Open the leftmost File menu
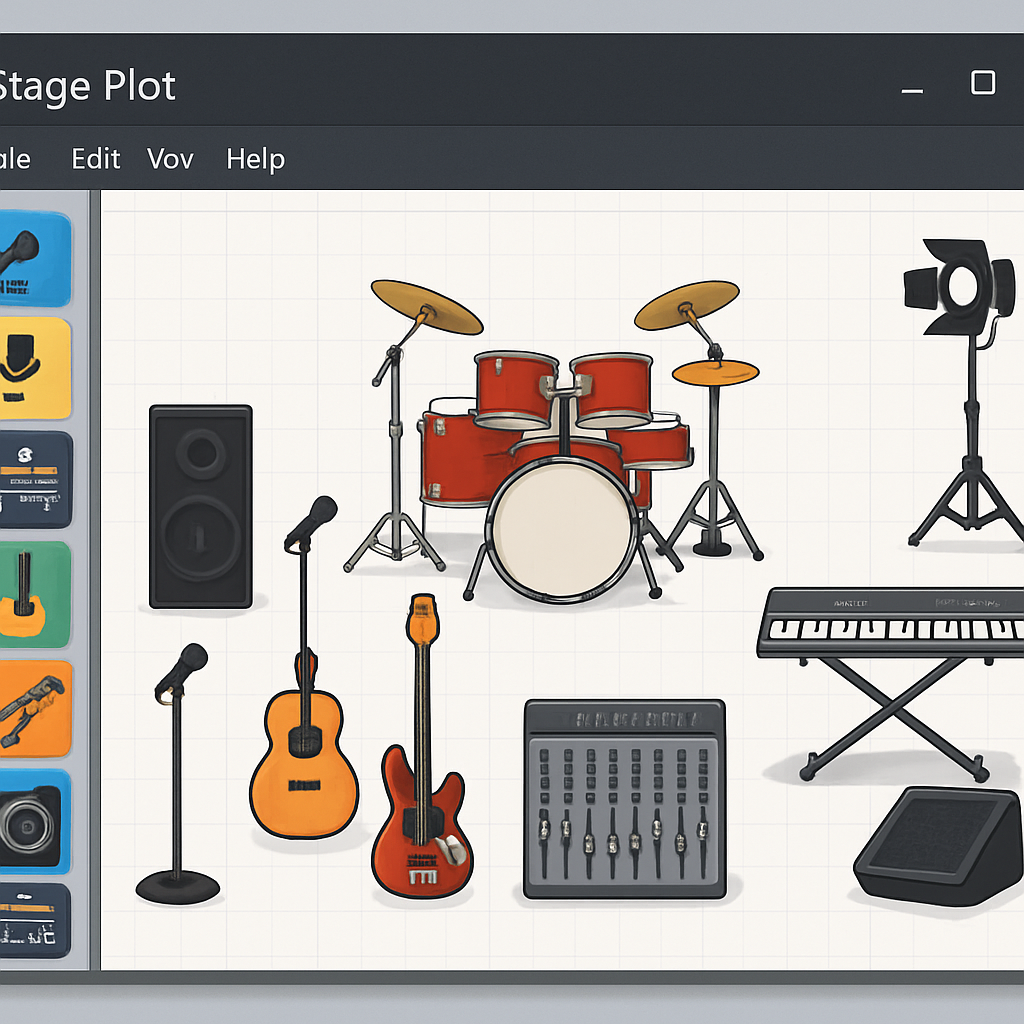 [15, 159]
